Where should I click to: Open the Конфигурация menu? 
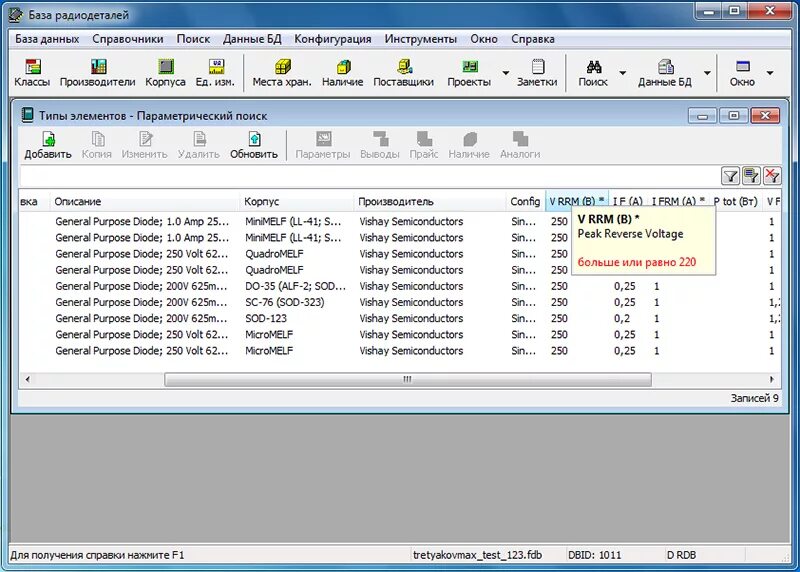pyautogui.click(x=333, y=39)
